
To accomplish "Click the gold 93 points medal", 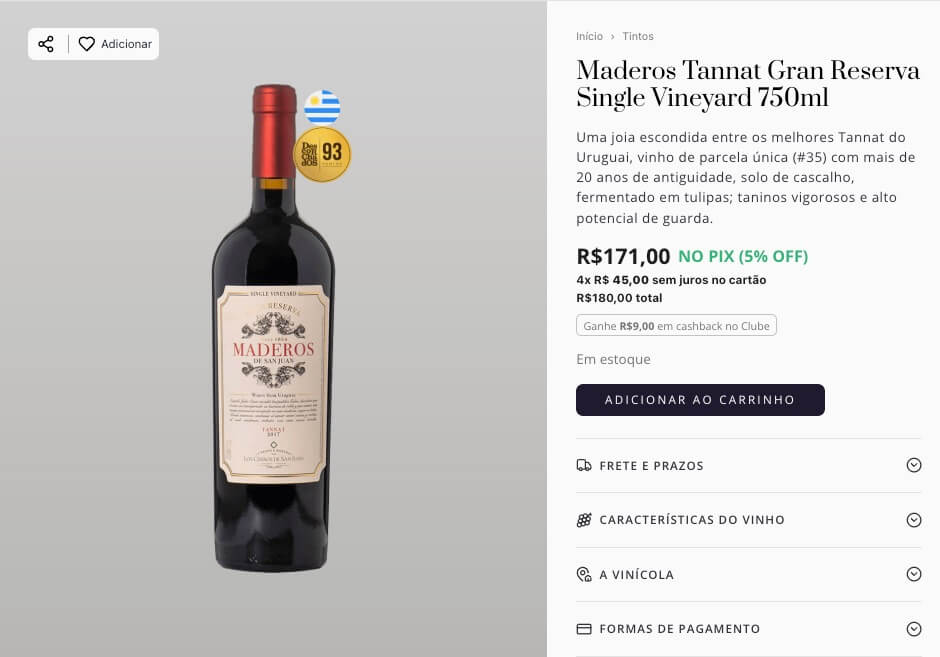I will point(322,153).
